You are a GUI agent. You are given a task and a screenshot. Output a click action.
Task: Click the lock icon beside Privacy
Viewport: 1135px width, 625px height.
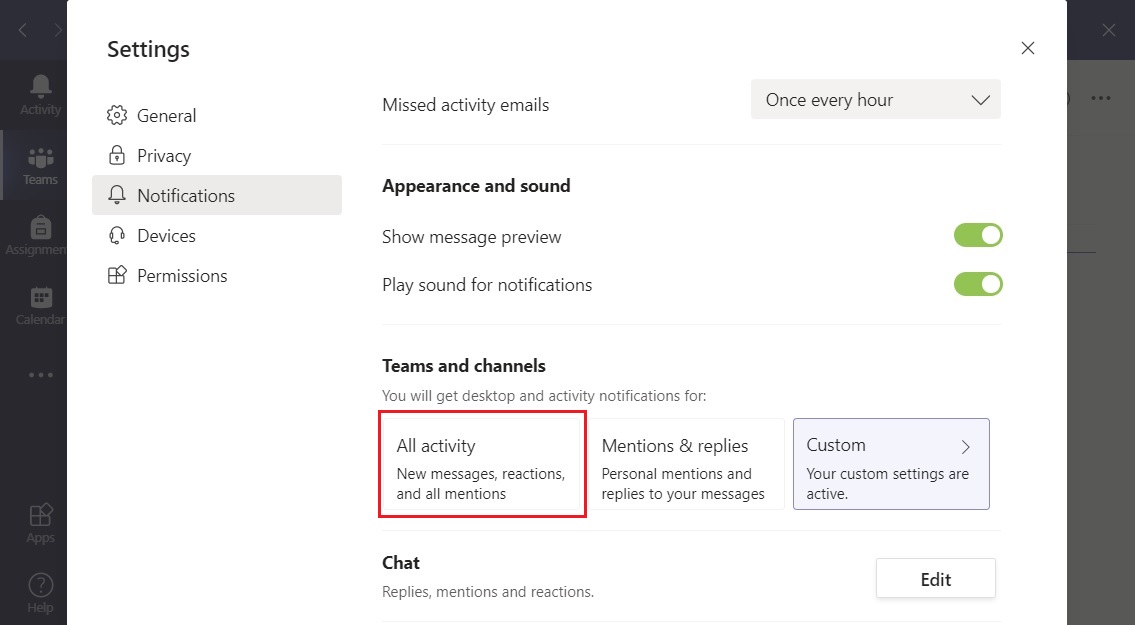(x=117, y=155)
